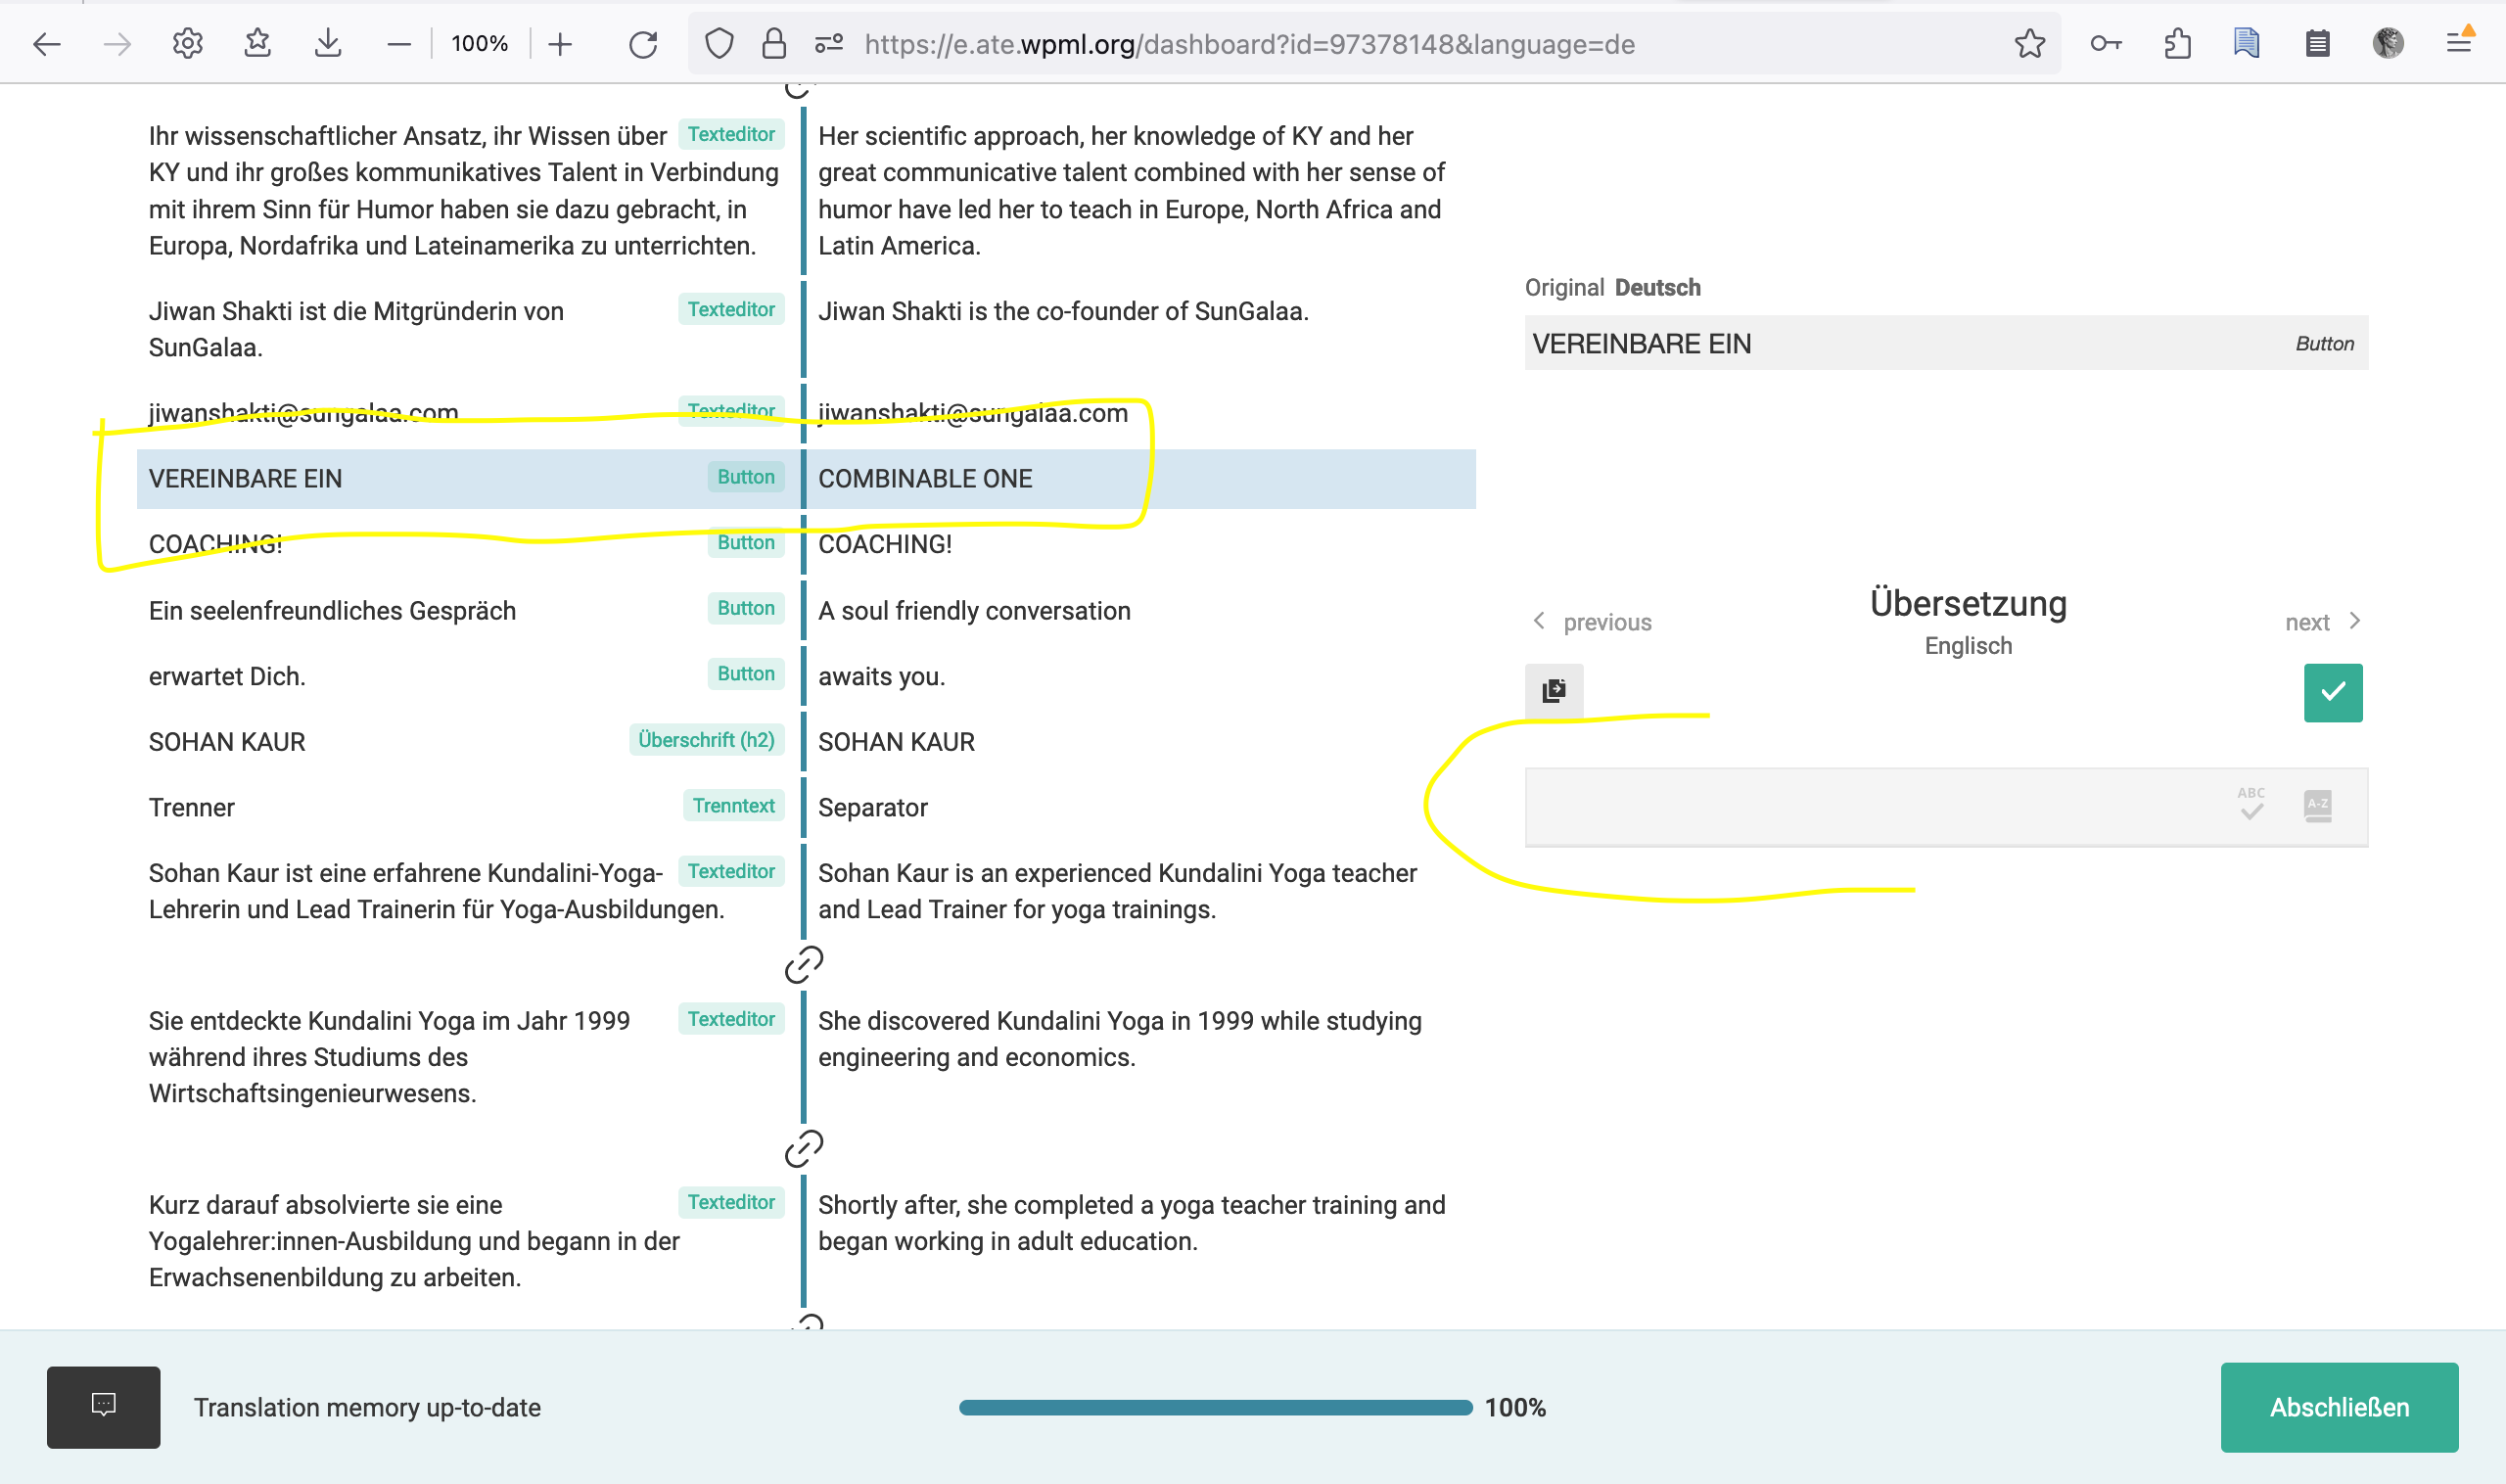This screenshot has width=2506, height=1484.
Task: Click the translation input field
Action: (x=1870, y=806)
